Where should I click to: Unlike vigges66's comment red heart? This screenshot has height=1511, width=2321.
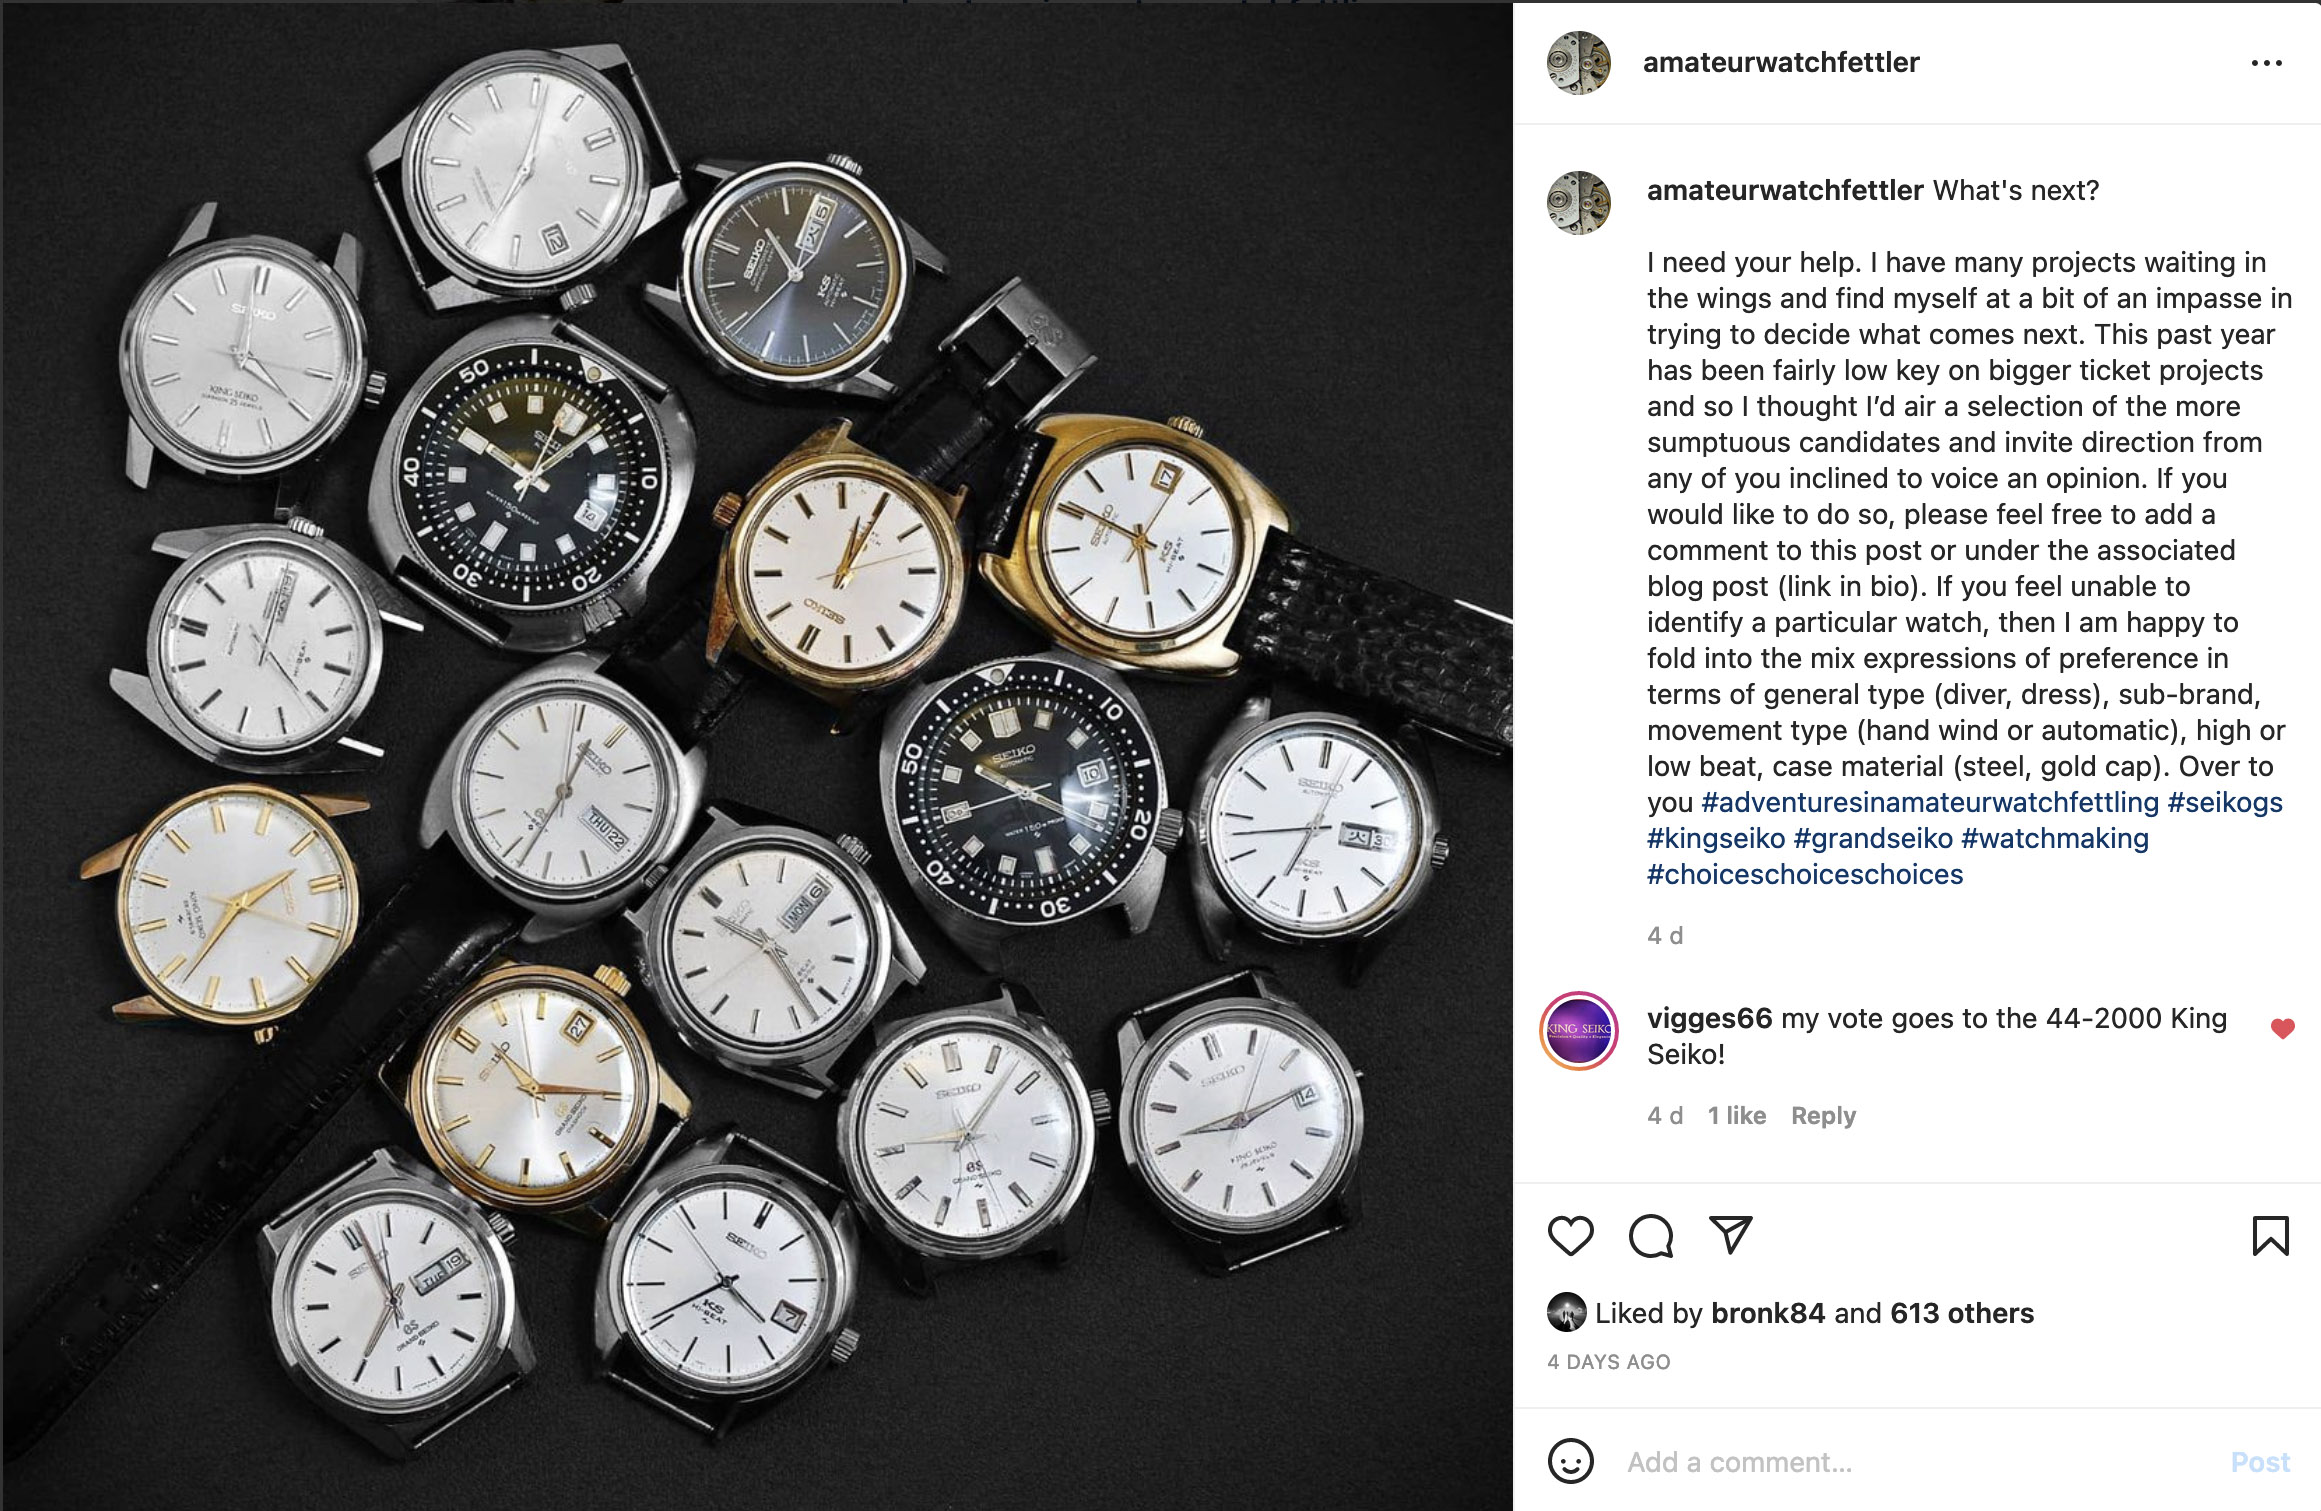2282,1028
